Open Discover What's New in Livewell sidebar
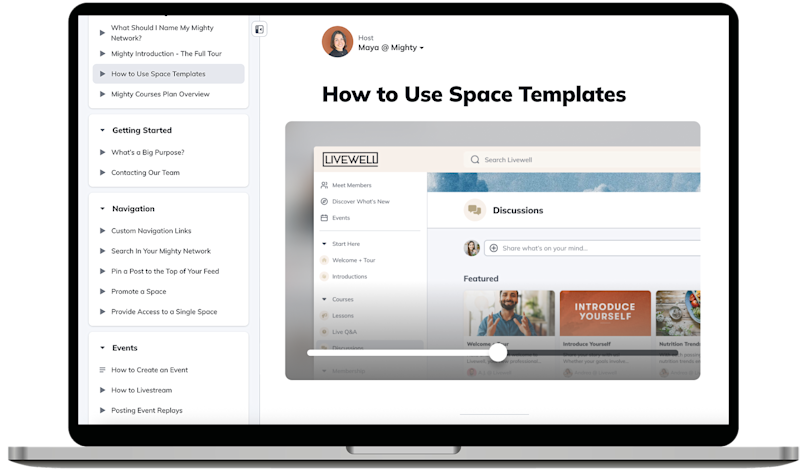800x470 pixels. point(360,202)
